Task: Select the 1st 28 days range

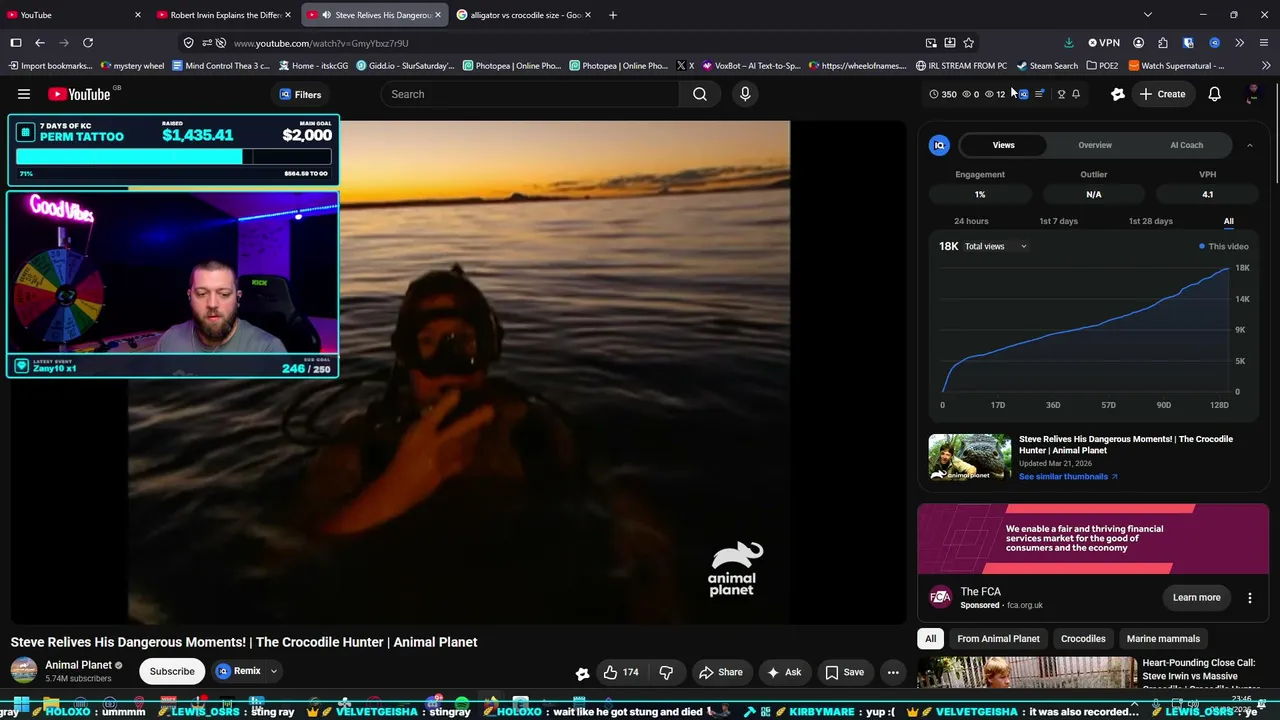Action: tap(1150, 221)
